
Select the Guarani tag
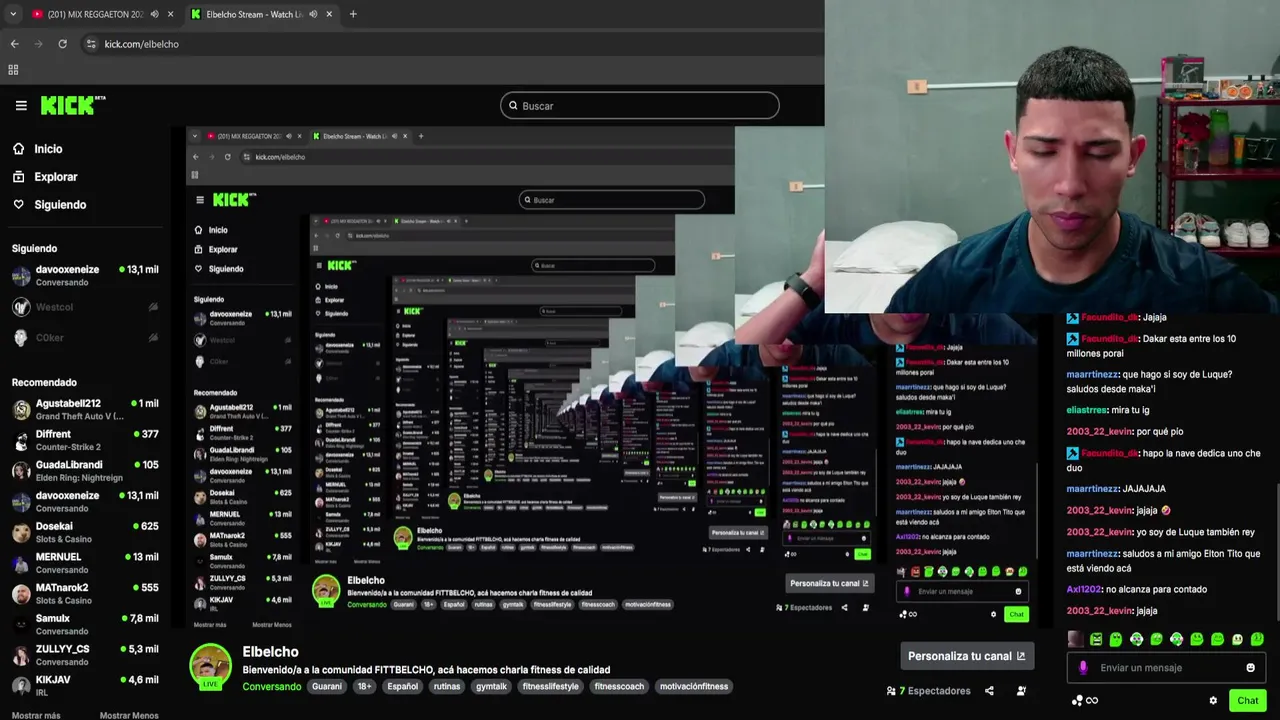[327, 687]
